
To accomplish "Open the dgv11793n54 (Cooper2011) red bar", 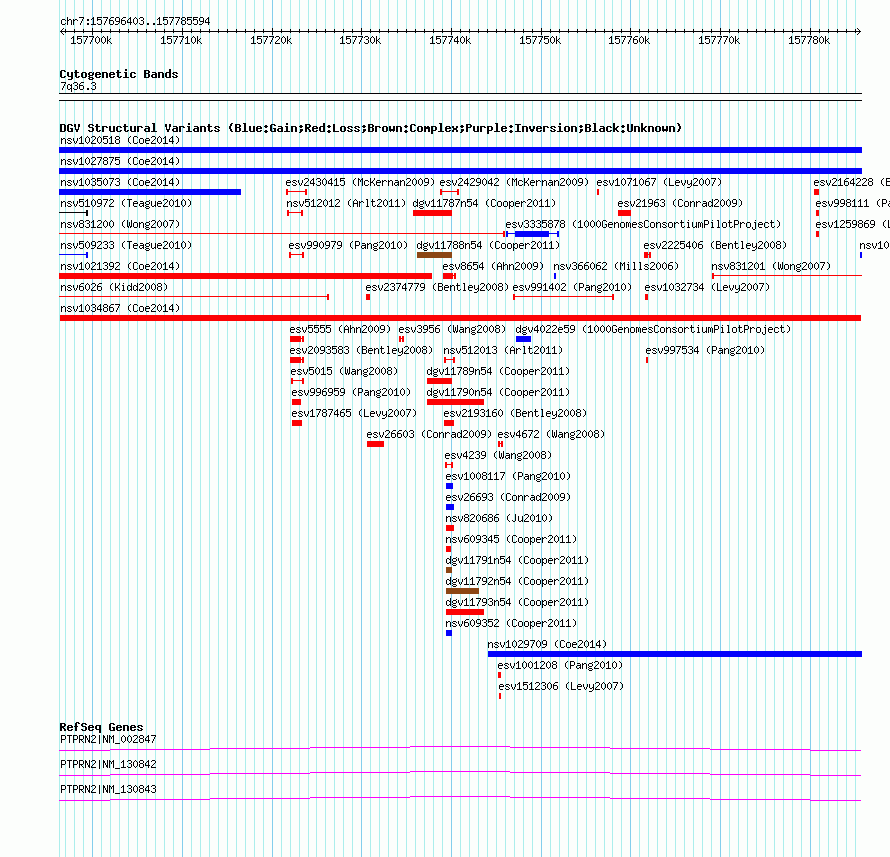I will (x=465, y=612).
